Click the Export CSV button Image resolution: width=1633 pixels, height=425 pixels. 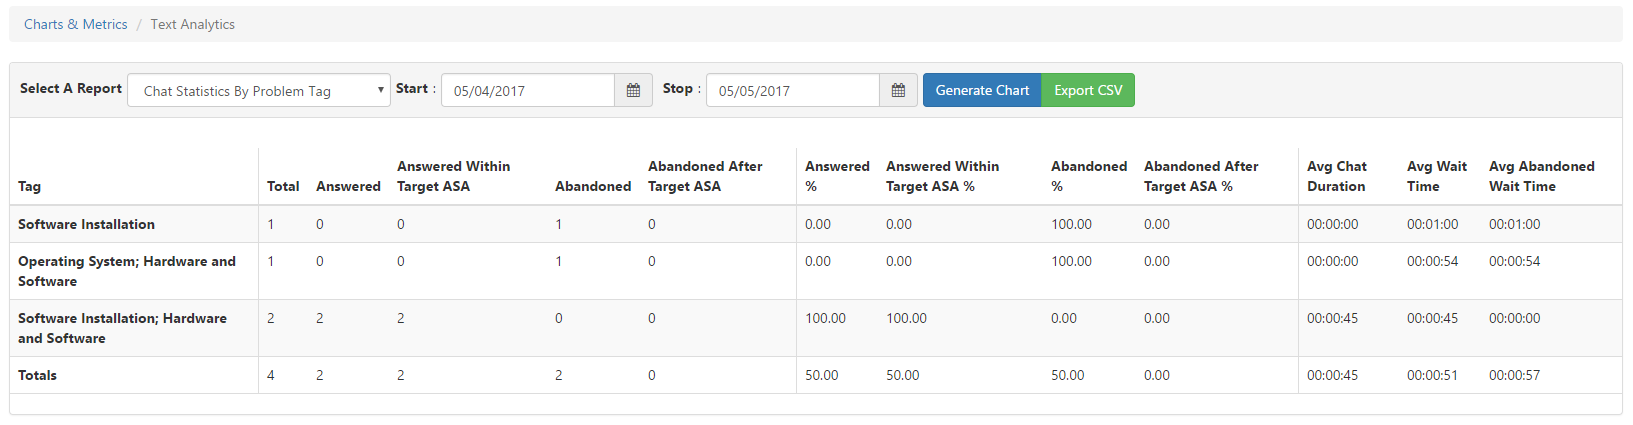(x=1088, y=90)
